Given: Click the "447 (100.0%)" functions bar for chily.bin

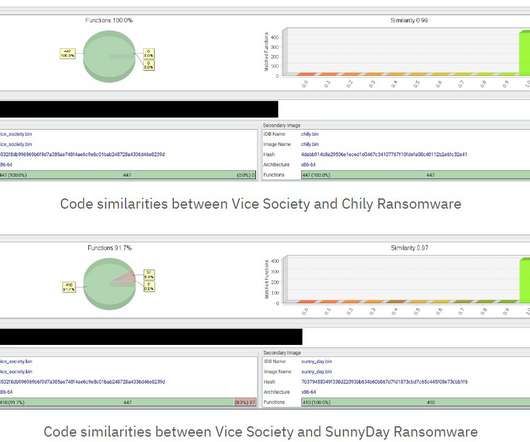Looking at the screenshot, I should (x=415, y=175).
